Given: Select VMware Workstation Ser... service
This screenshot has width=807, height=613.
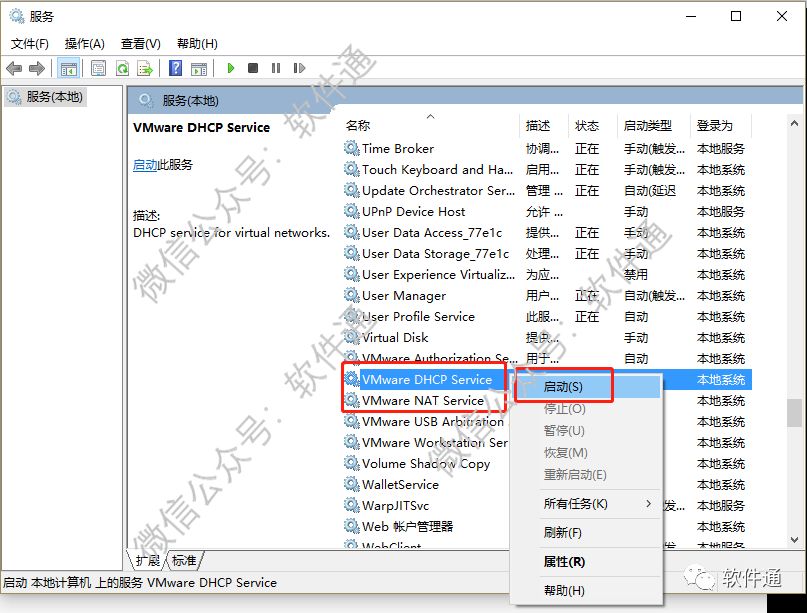Looking at the screenshot, I should coord(435,443).
